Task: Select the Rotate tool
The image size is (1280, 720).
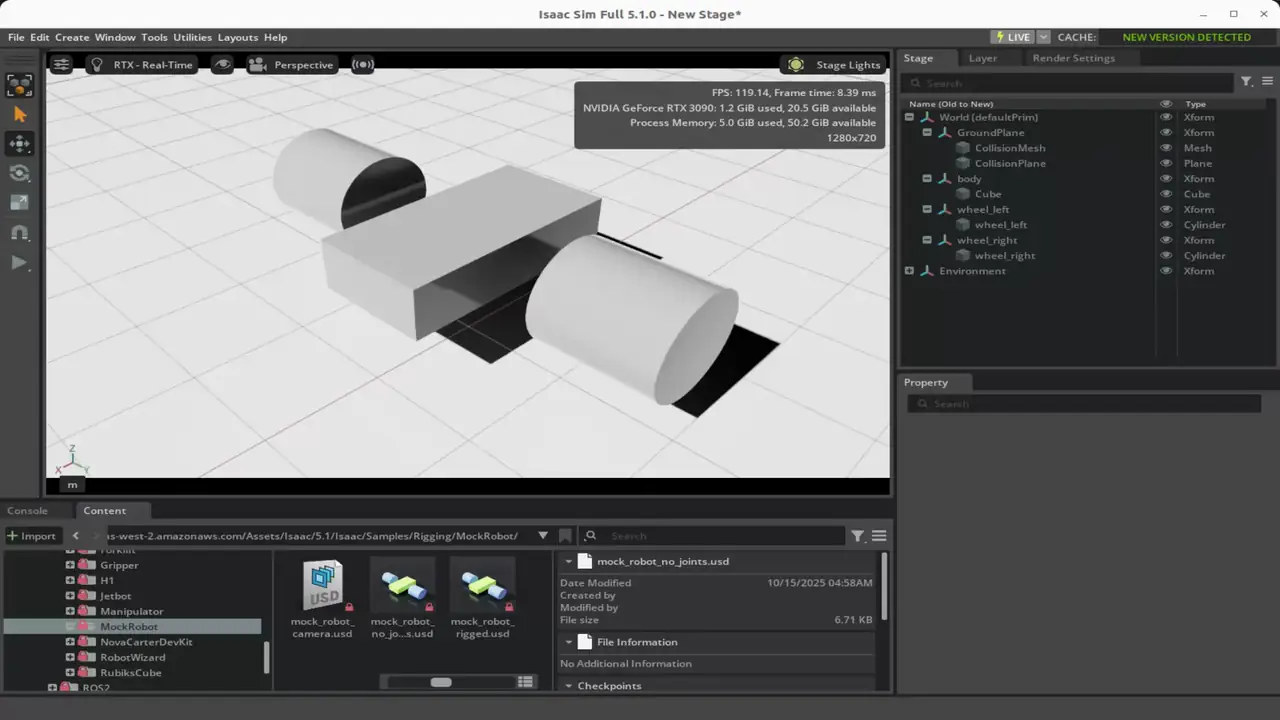Action: [20, 173]
